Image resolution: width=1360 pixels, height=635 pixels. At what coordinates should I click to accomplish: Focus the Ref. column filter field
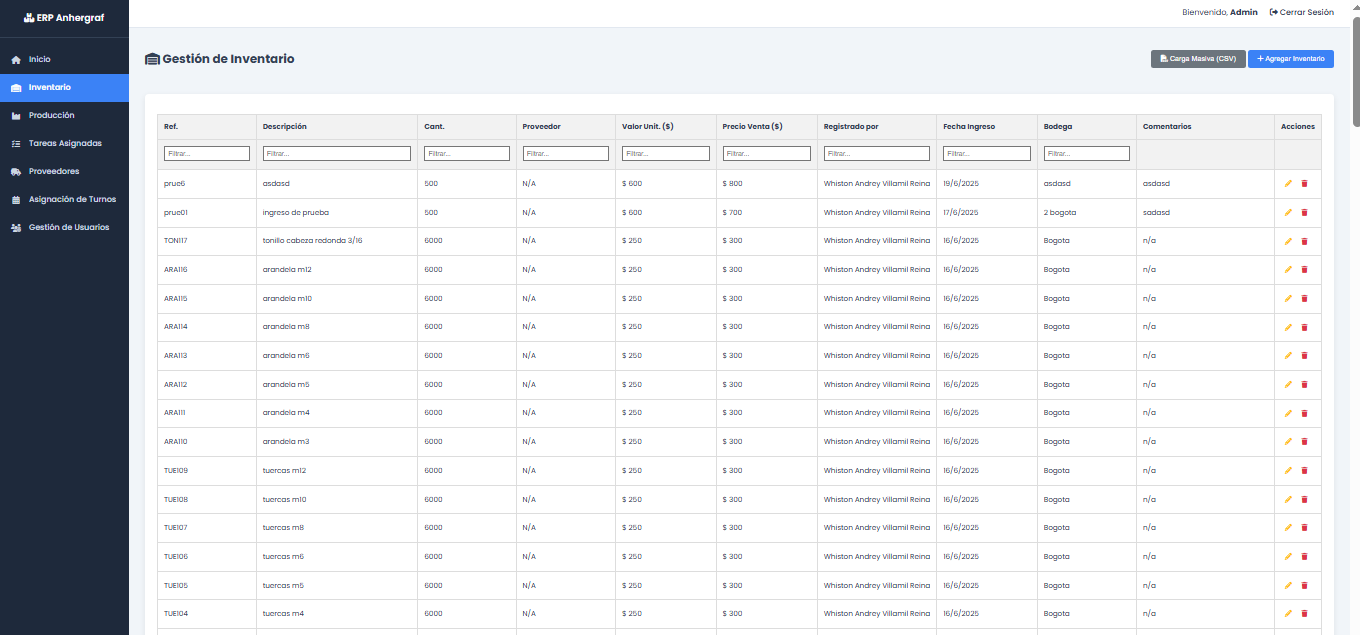[x=207, y=154]
